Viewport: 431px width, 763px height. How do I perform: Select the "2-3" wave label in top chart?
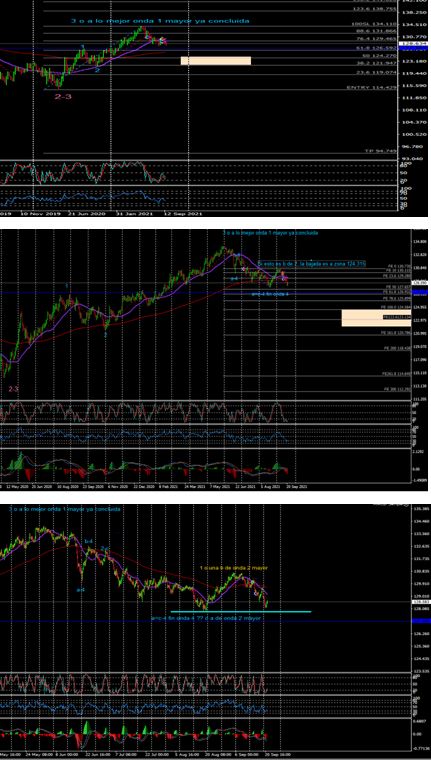click(63, 96)
